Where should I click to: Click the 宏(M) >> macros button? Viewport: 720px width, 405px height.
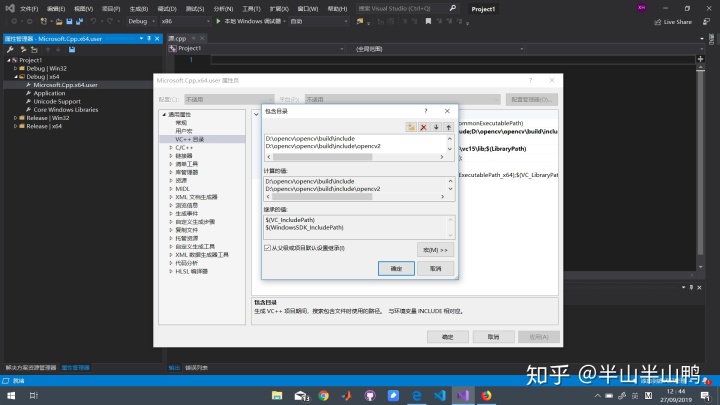click(x=435, y=250)
